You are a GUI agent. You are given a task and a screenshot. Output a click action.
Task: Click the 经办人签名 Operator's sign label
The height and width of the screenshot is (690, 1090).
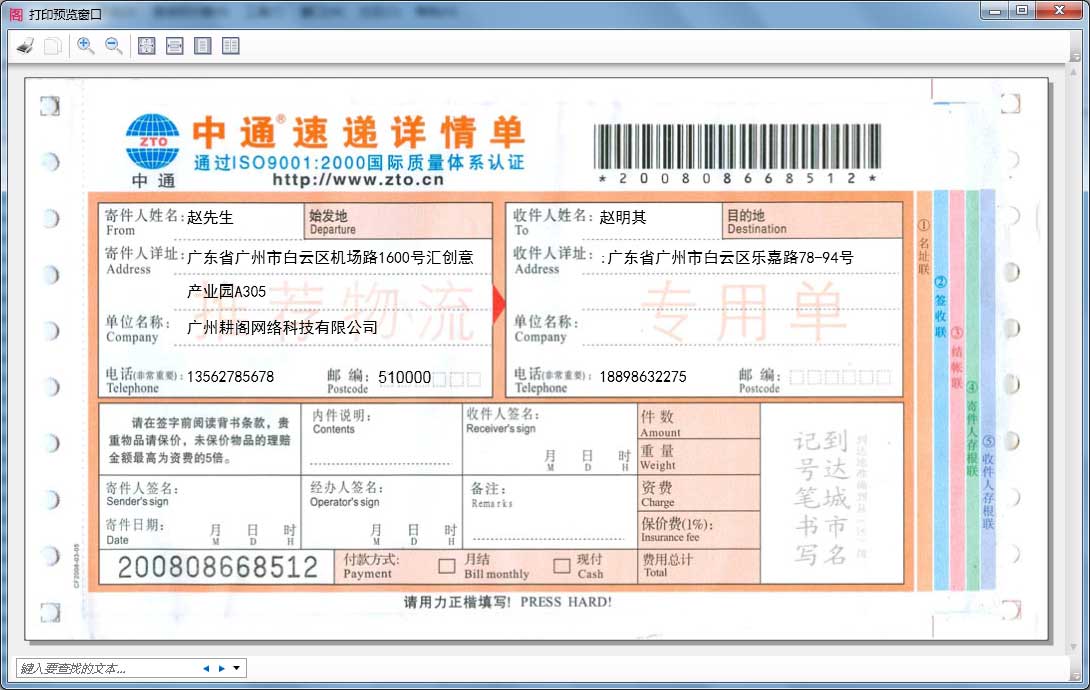[347, 494]
